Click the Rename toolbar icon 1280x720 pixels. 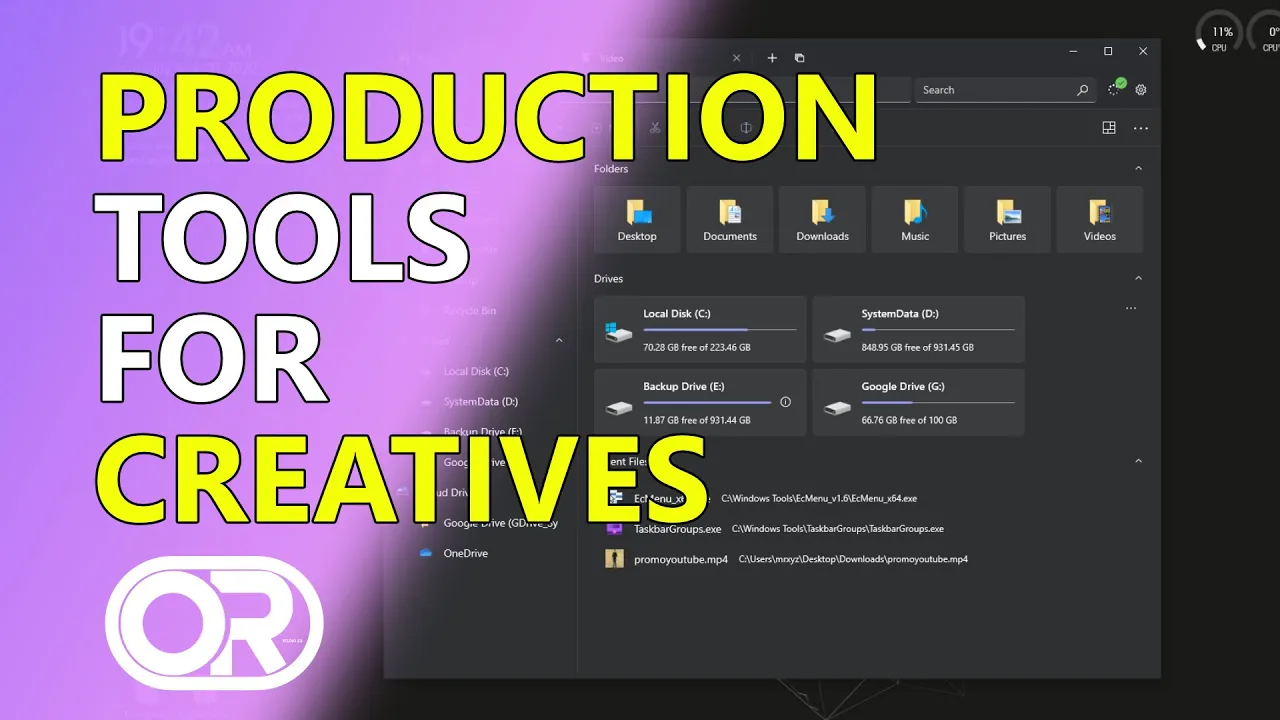point(745,128)
